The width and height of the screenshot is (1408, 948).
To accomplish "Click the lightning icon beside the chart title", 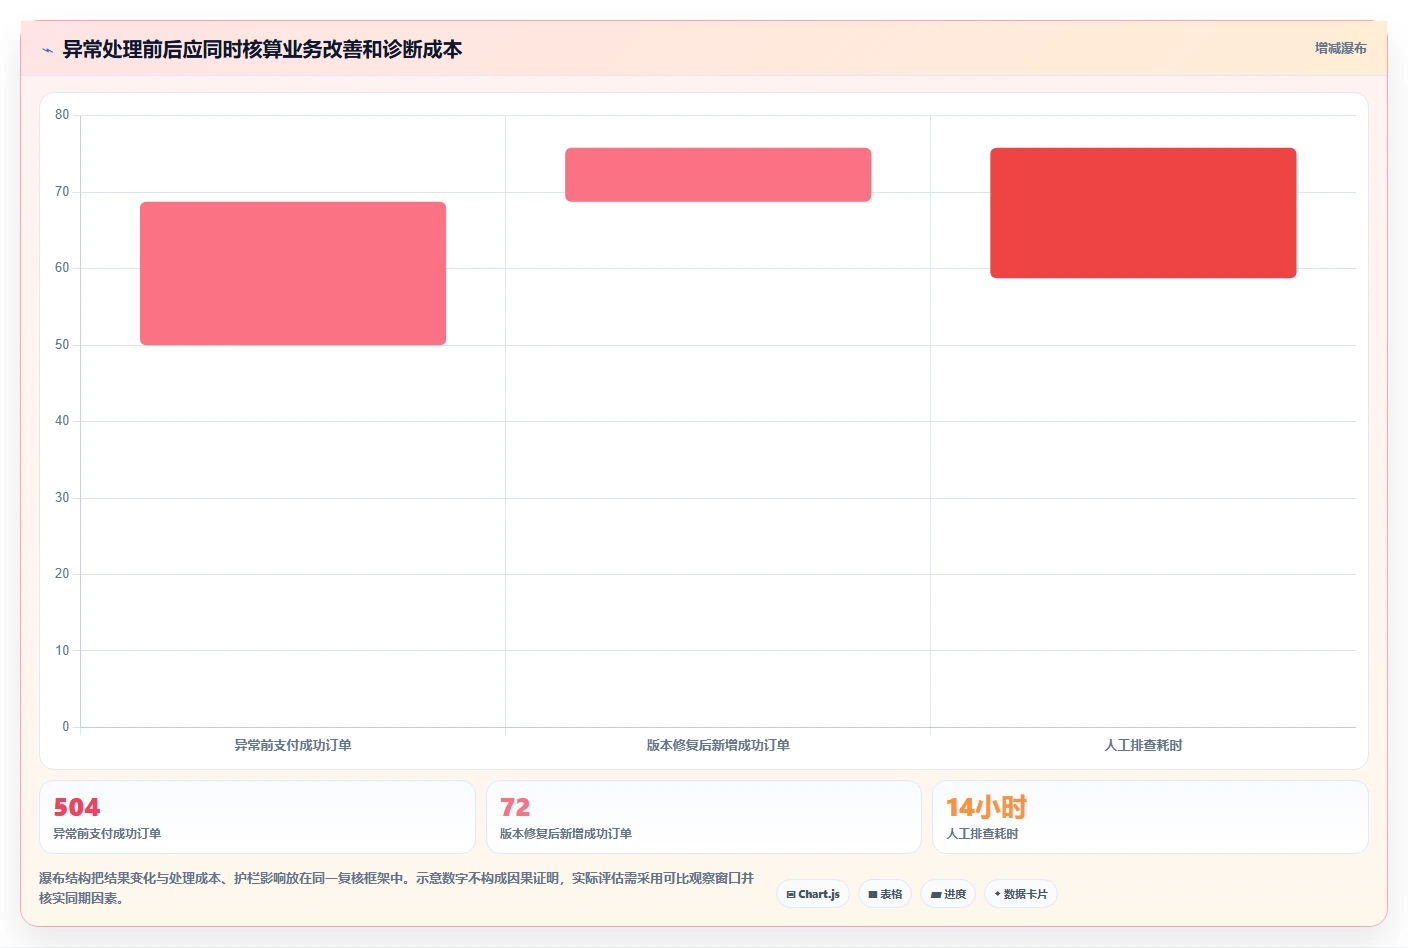I will (47, 50).
